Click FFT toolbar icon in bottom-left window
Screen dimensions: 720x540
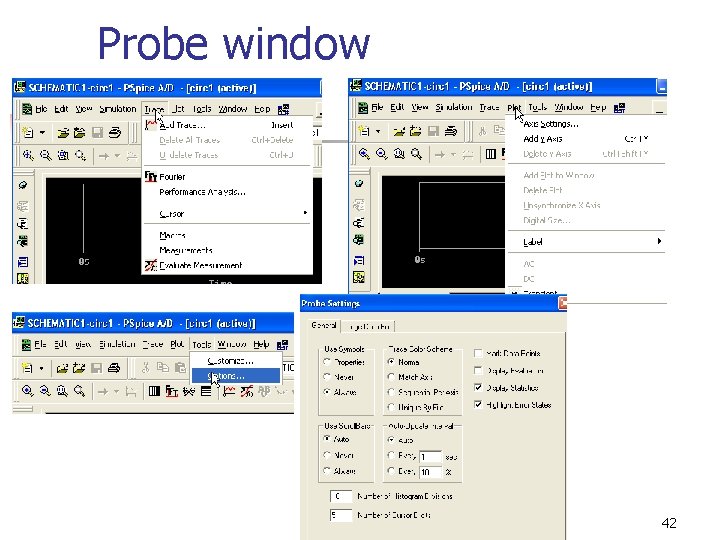pos(172,391)
